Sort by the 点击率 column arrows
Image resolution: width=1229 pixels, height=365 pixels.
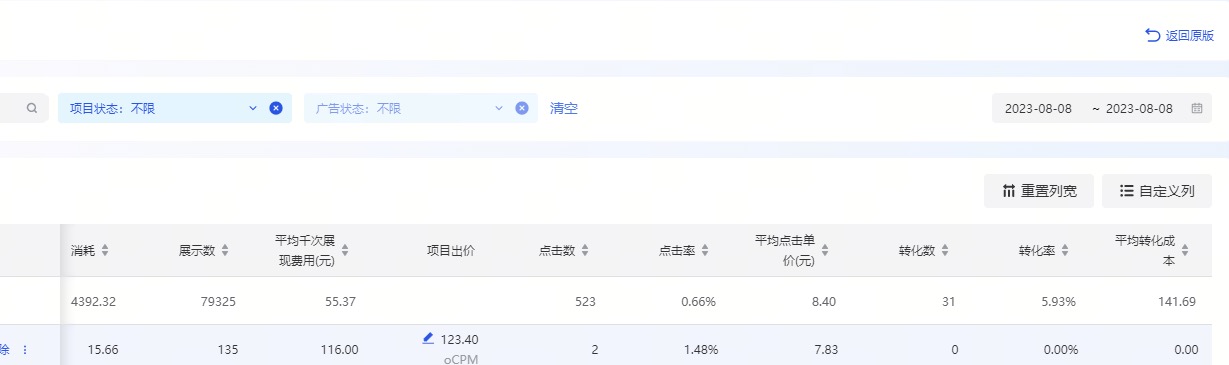click(x=705, y=251)
